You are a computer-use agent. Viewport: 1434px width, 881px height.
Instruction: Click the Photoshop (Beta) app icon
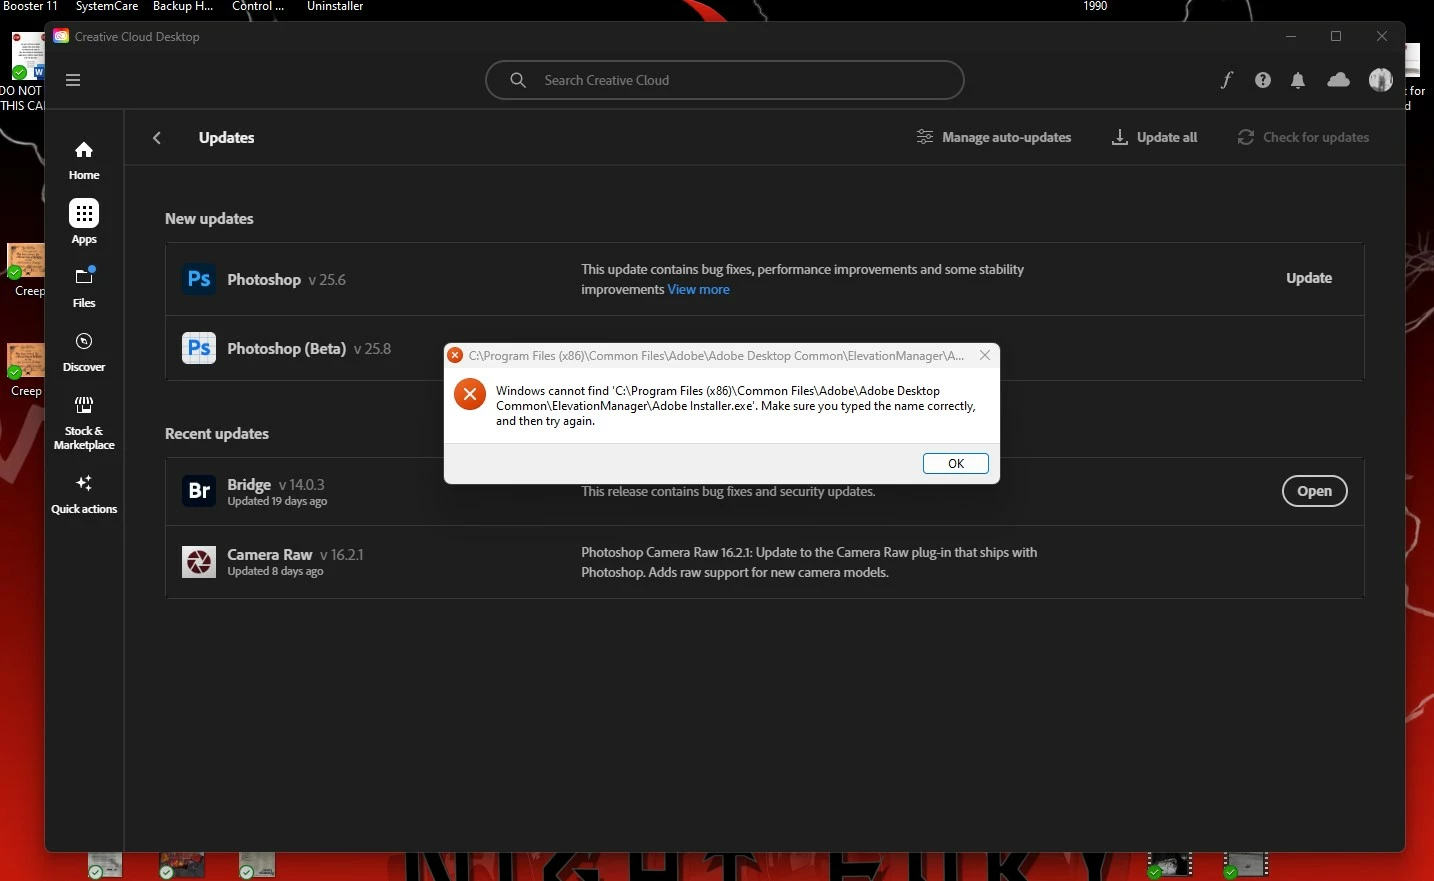point(199,348)
